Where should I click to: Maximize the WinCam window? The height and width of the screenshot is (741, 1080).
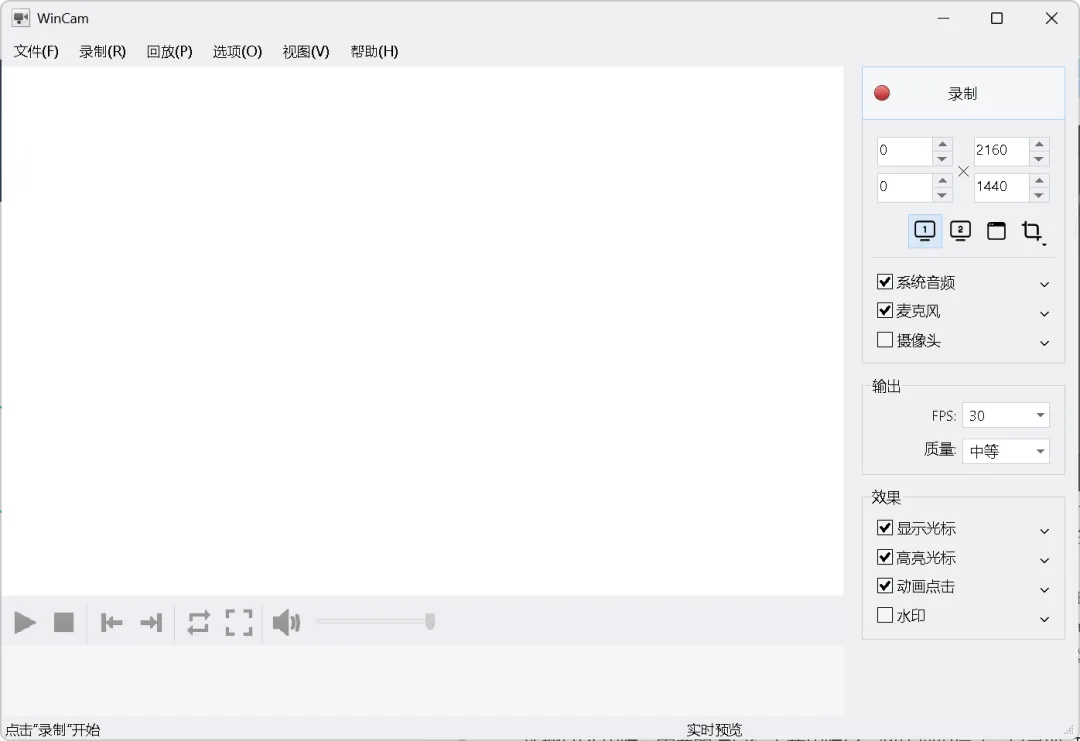997,19
